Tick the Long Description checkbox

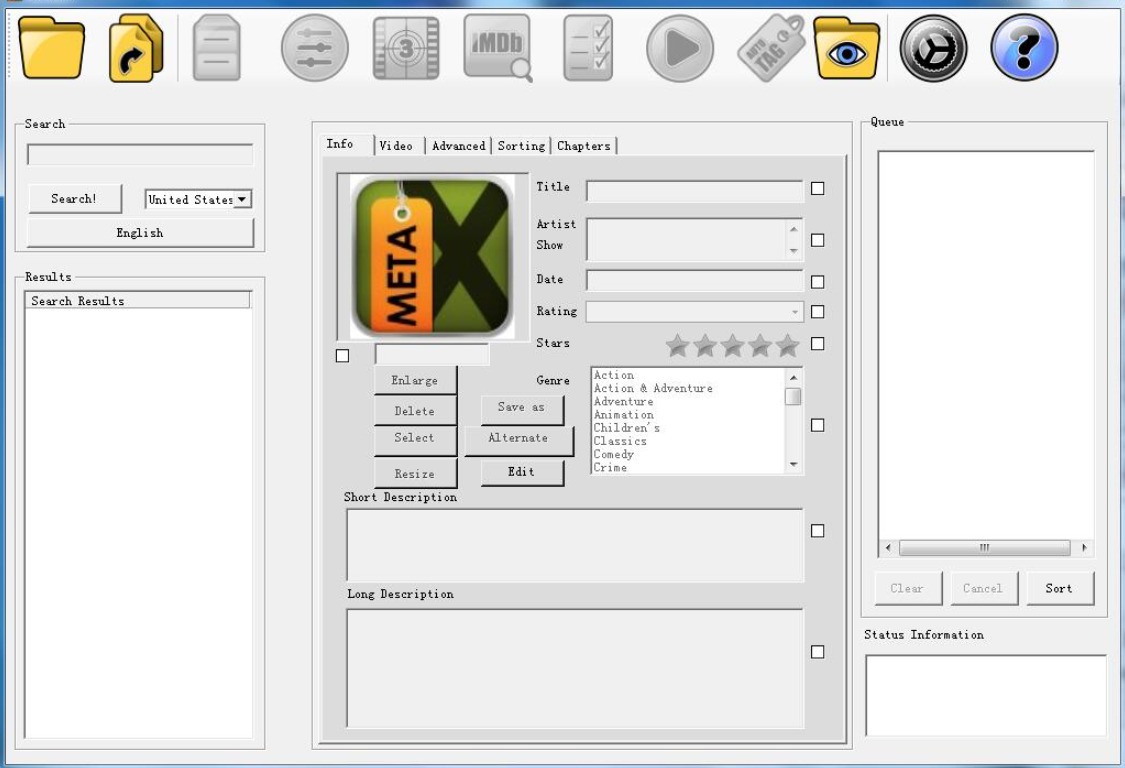click(817, 652)
